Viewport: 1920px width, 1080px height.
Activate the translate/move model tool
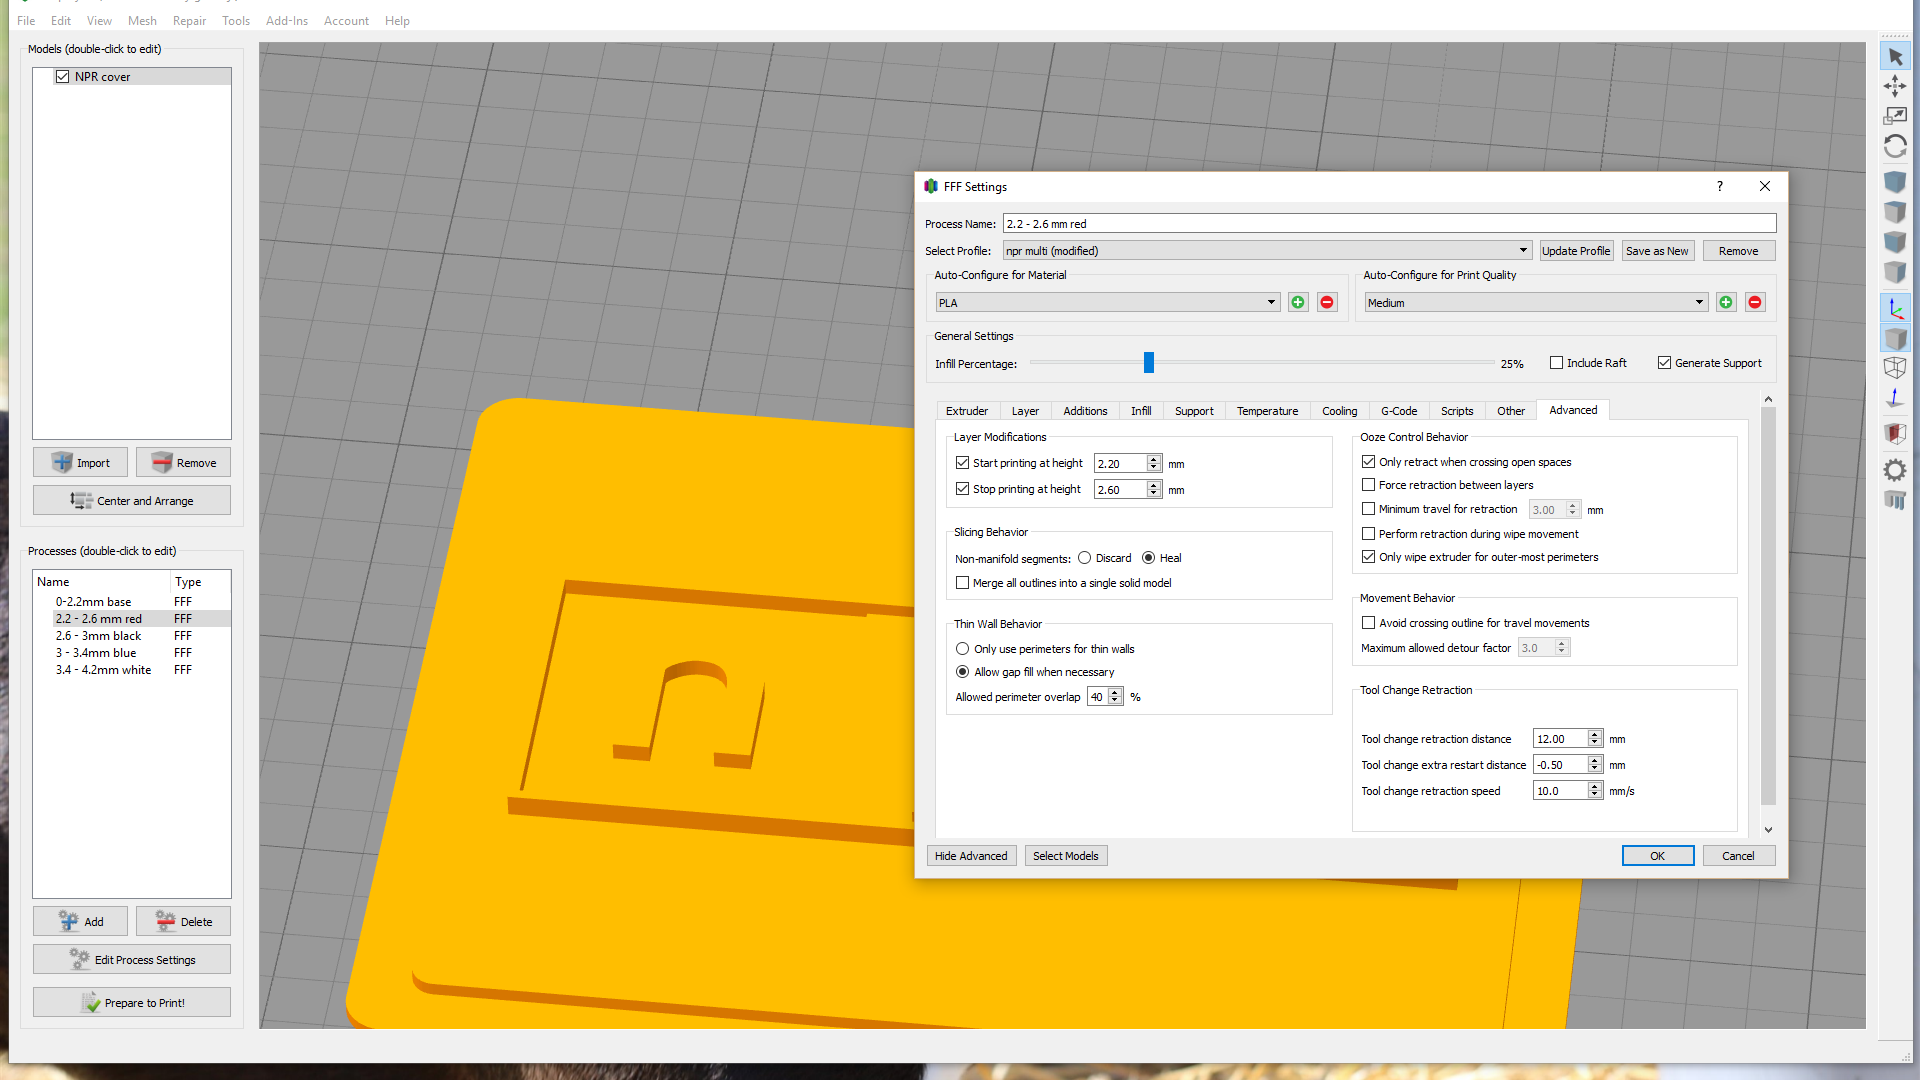(1894, 87)
